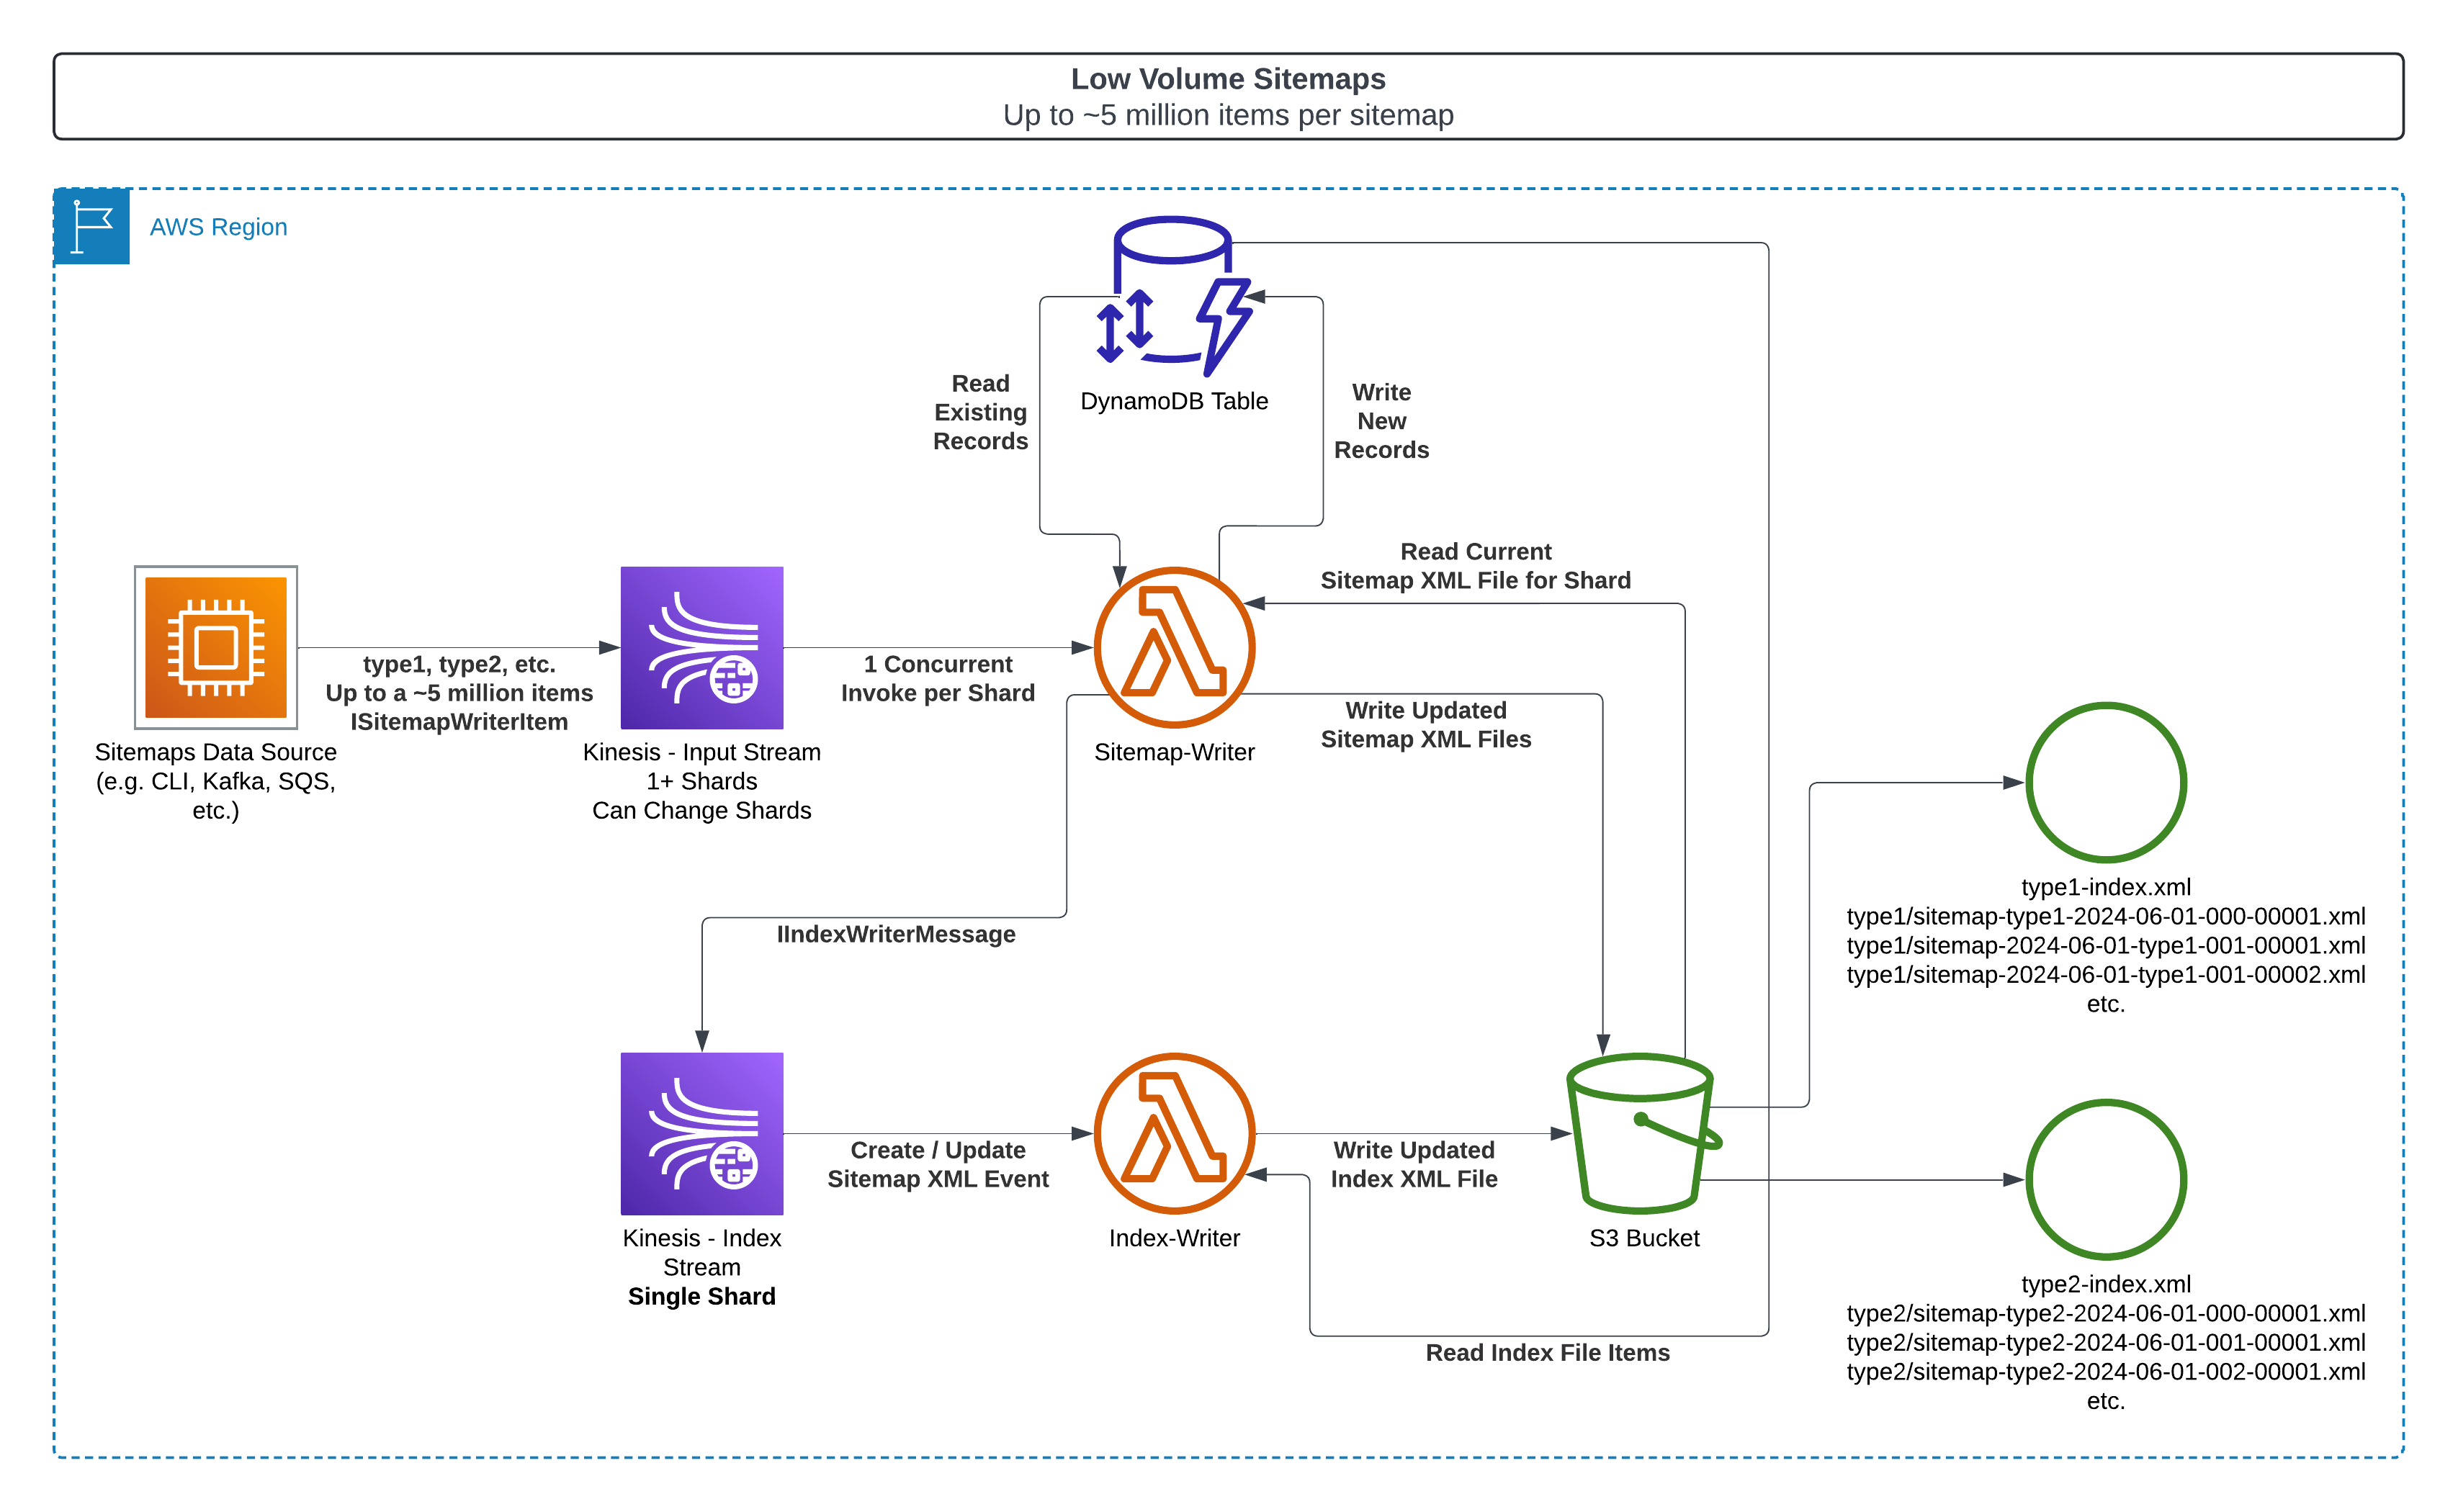This screenshot has width=2458, height=1512.
Task: Click the '1 Concurrent Invoke per Shard' label
Action: point(938,679)
